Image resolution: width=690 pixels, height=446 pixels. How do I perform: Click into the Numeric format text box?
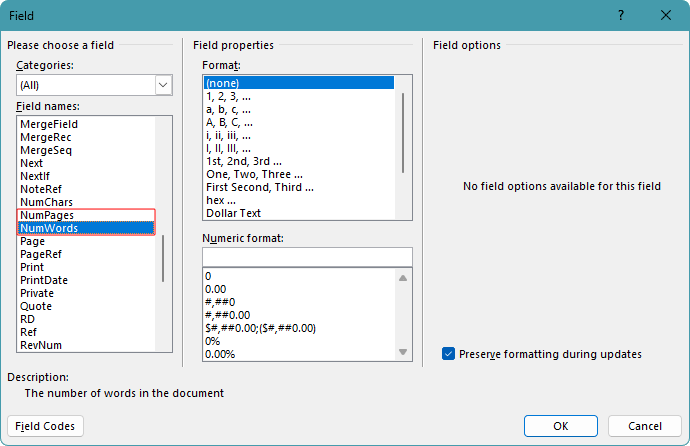[306, 257]
